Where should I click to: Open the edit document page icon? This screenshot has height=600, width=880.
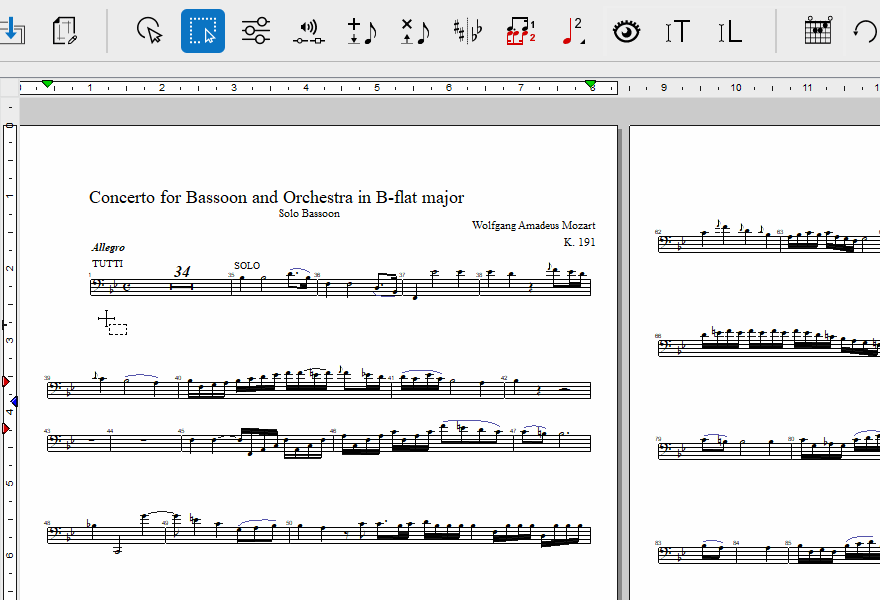click(65, 31)
